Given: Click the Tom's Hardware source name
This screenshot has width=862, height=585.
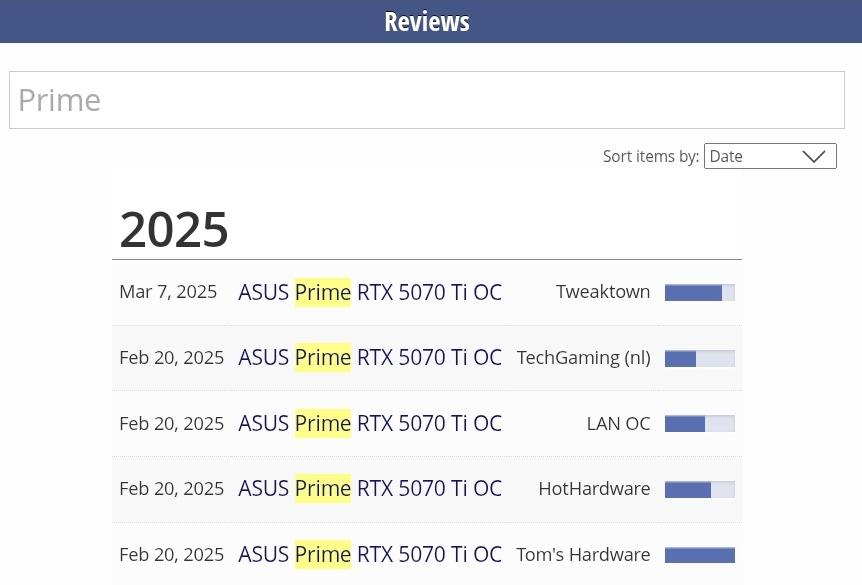Looking at the screenshot, I should (583, 554).
